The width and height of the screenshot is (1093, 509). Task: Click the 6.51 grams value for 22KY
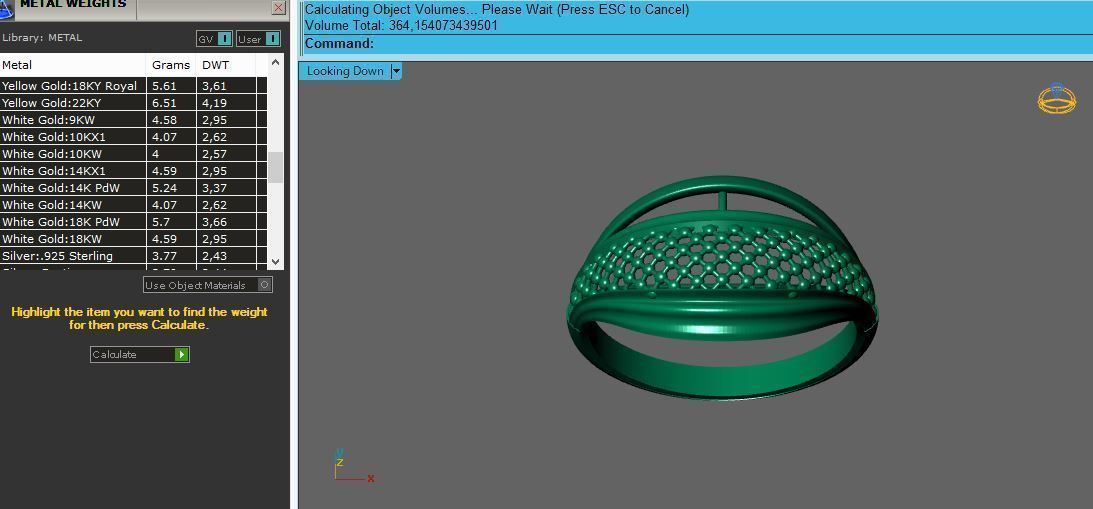[x=165, y=102]
